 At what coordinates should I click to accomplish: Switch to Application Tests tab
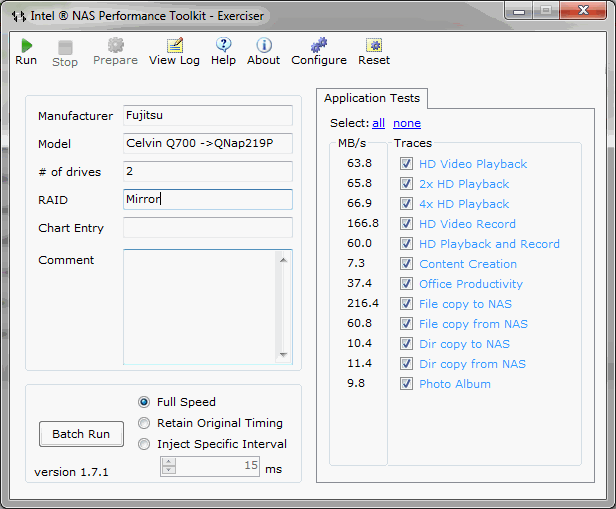coord(372,98)
